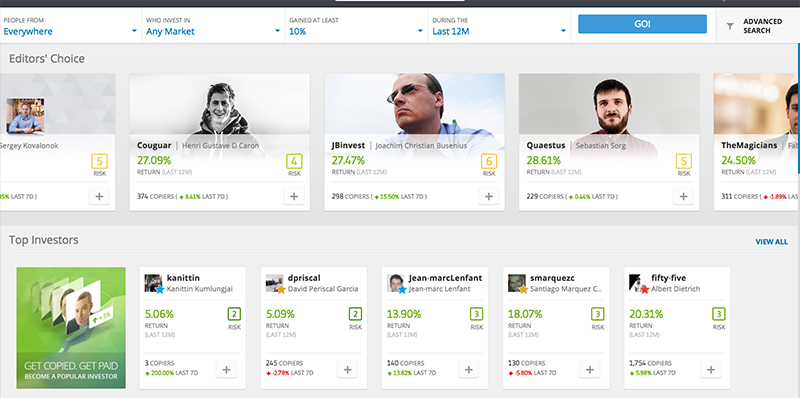
Task: Click JBinvest's risk score 6 badge
Action: [x=489, y=161]
